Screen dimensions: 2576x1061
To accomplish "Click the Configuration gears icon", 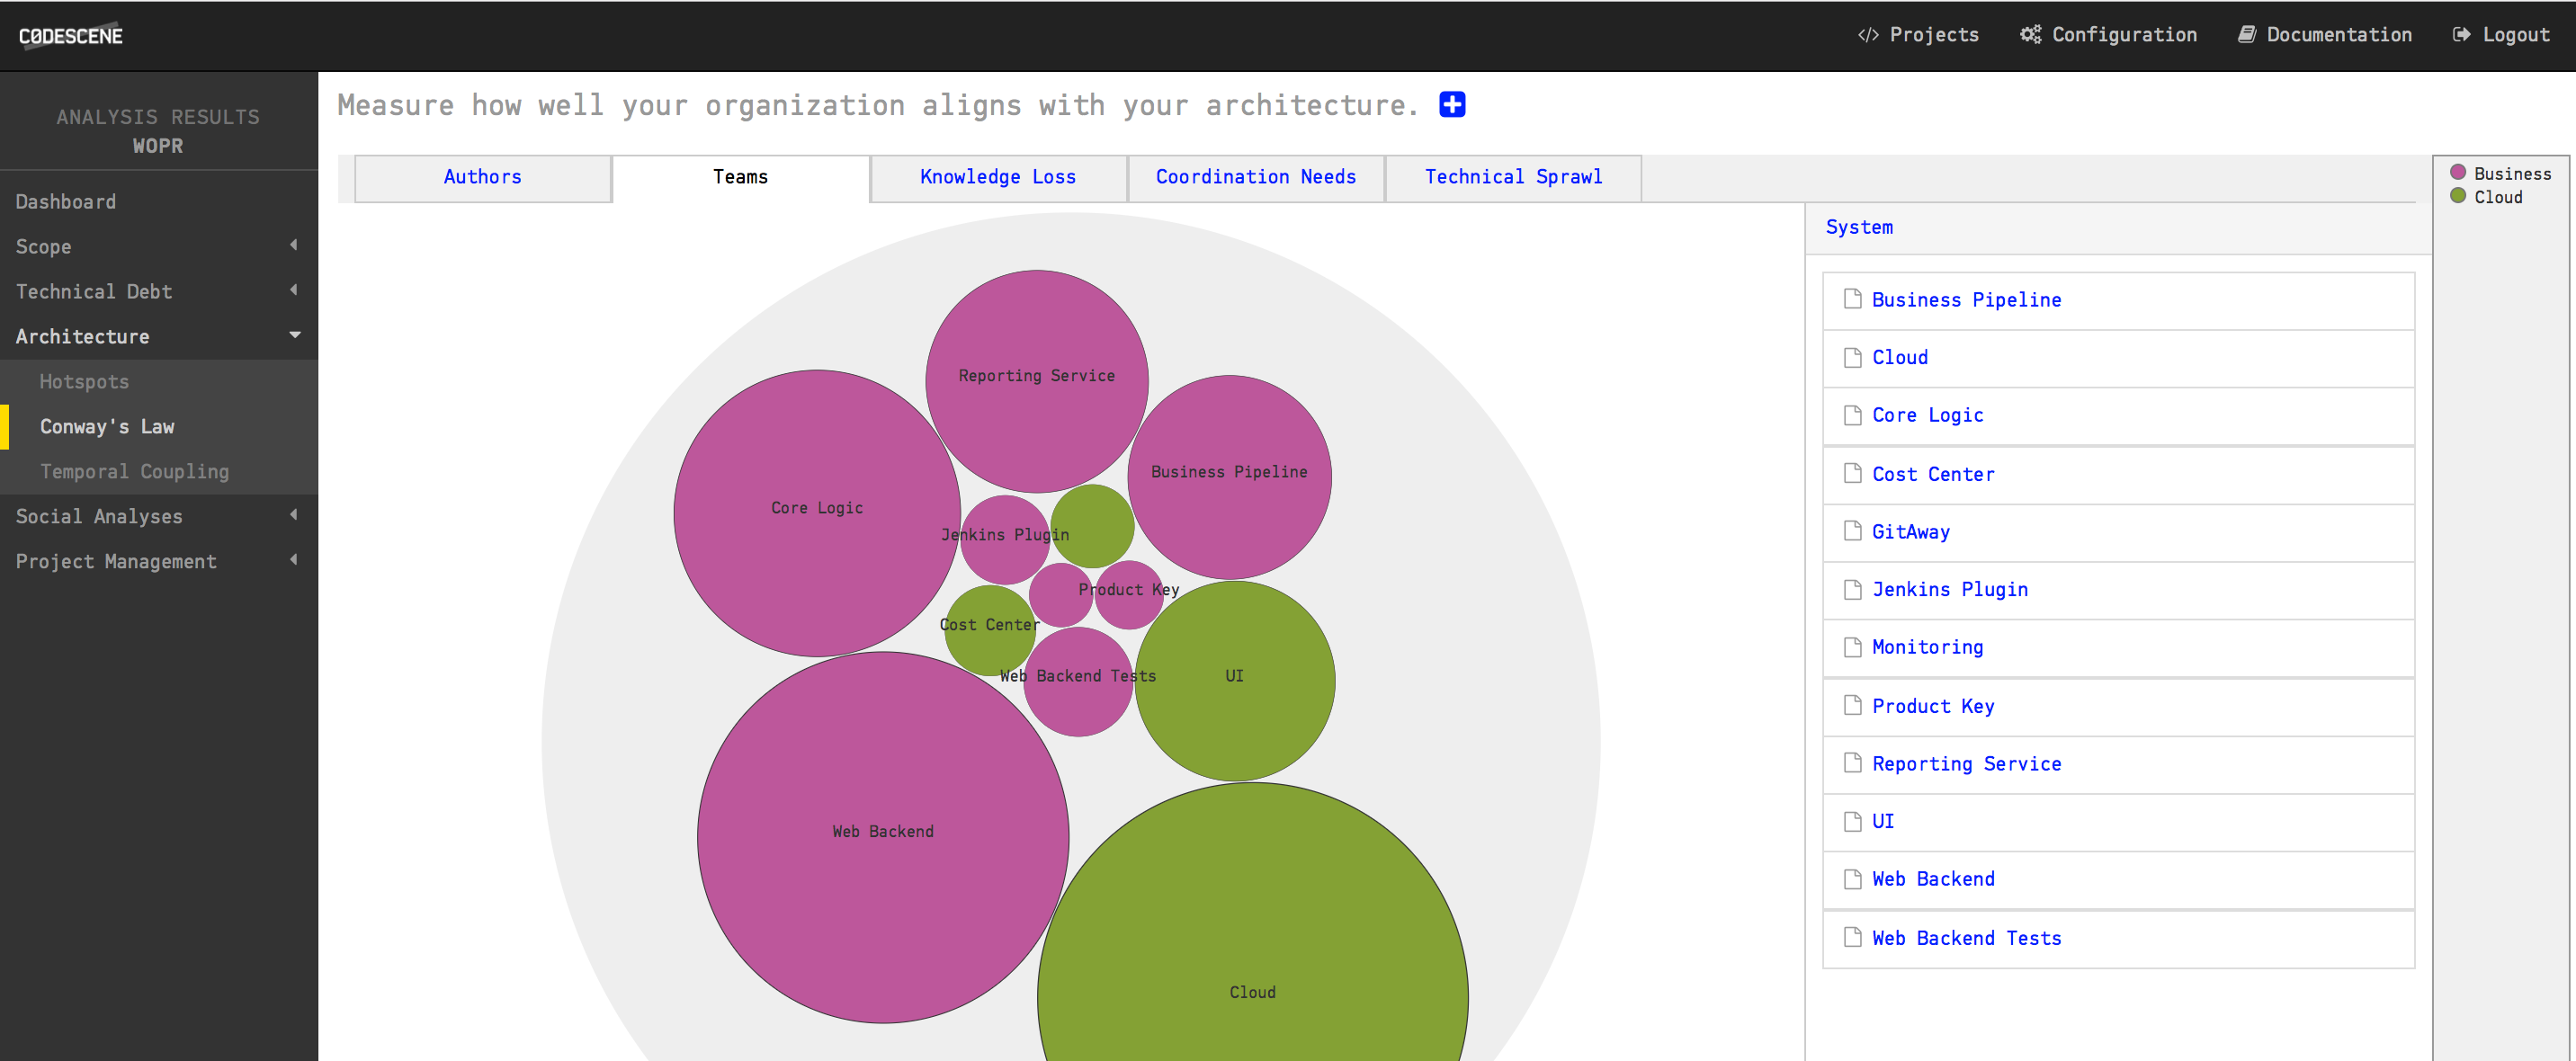I will 2030,35.
